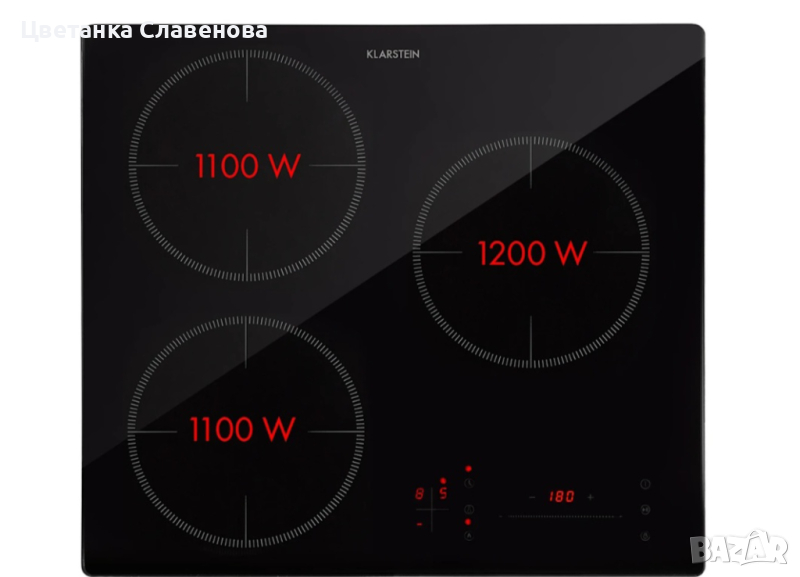
Task: Tap the zone display showing 5
Action: (x=442, y=495)
